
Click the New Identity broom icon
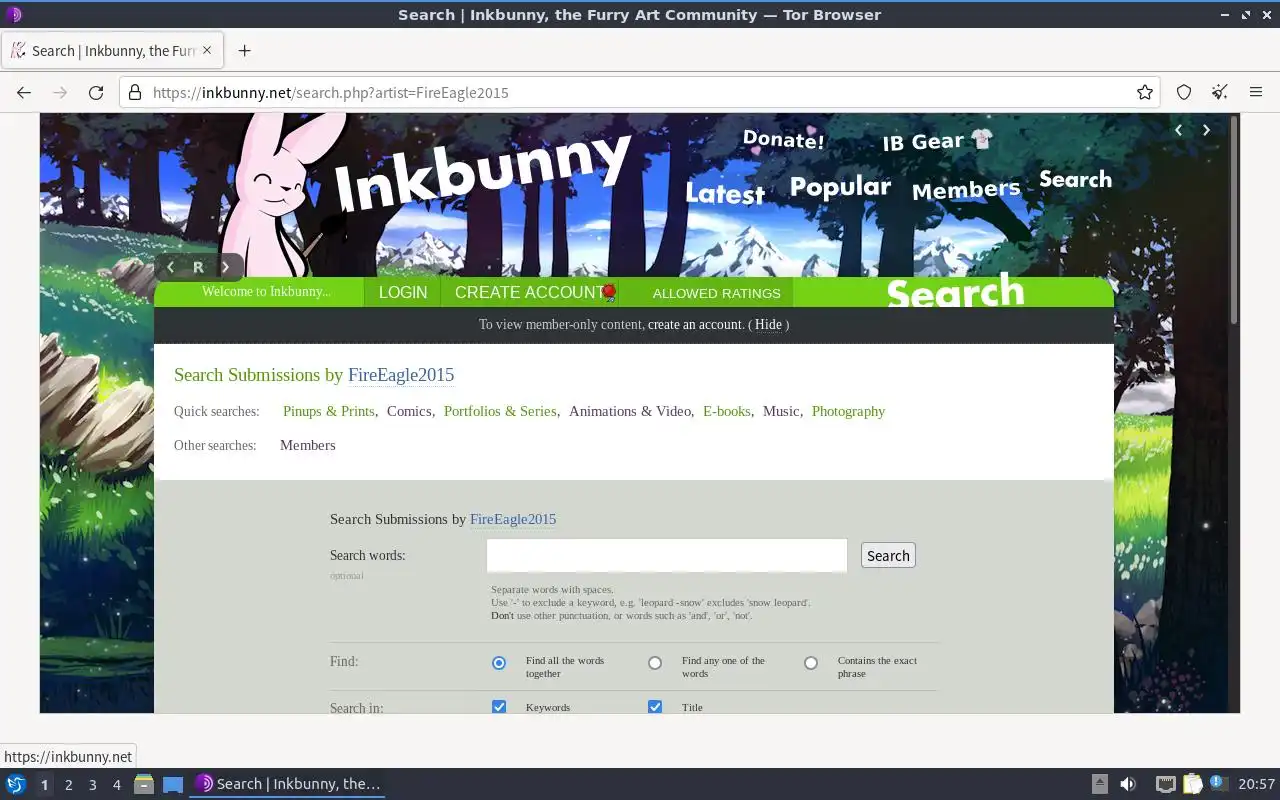(x=1220, y=92)
